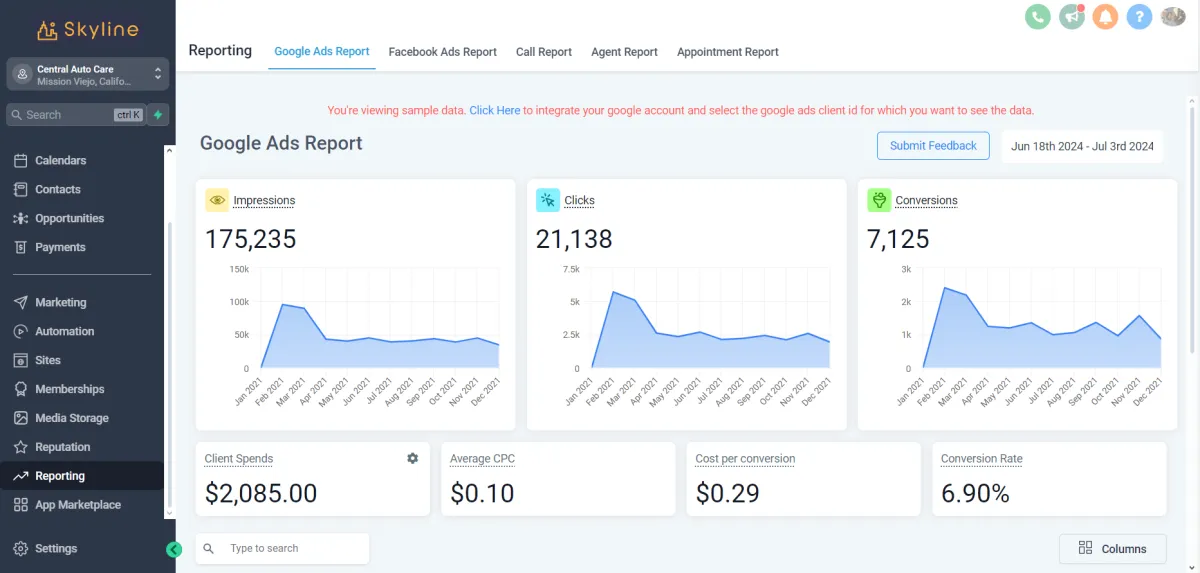Click the 175,235 impressions value

[251, 239]
